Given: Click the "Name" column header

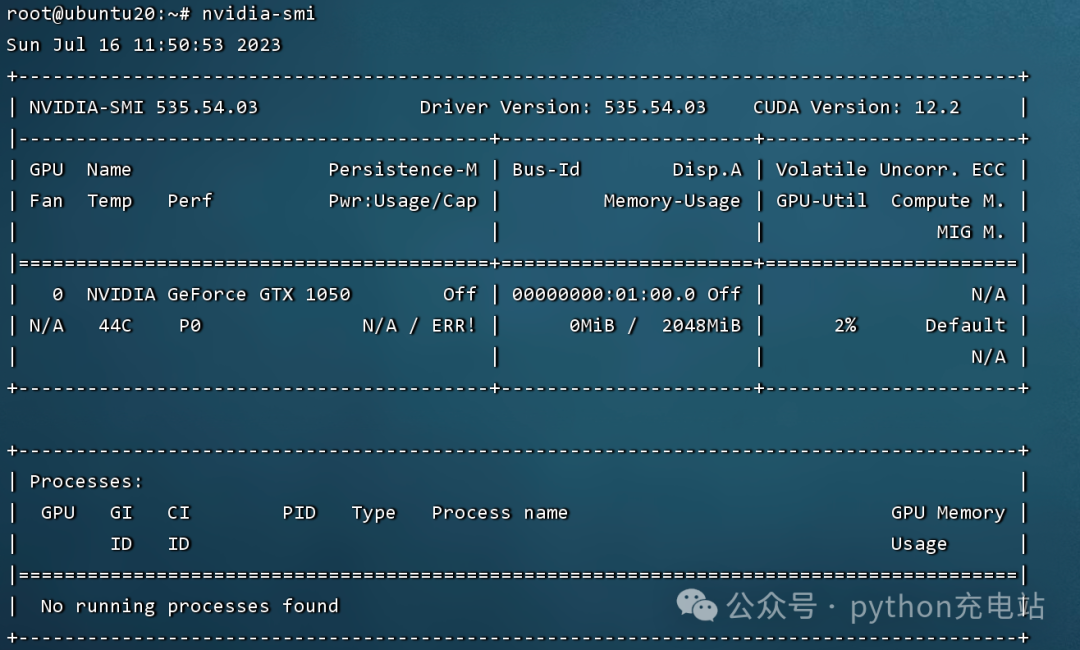Looking at the screenshot, I should pyautogui.click(x=109, y=170).
